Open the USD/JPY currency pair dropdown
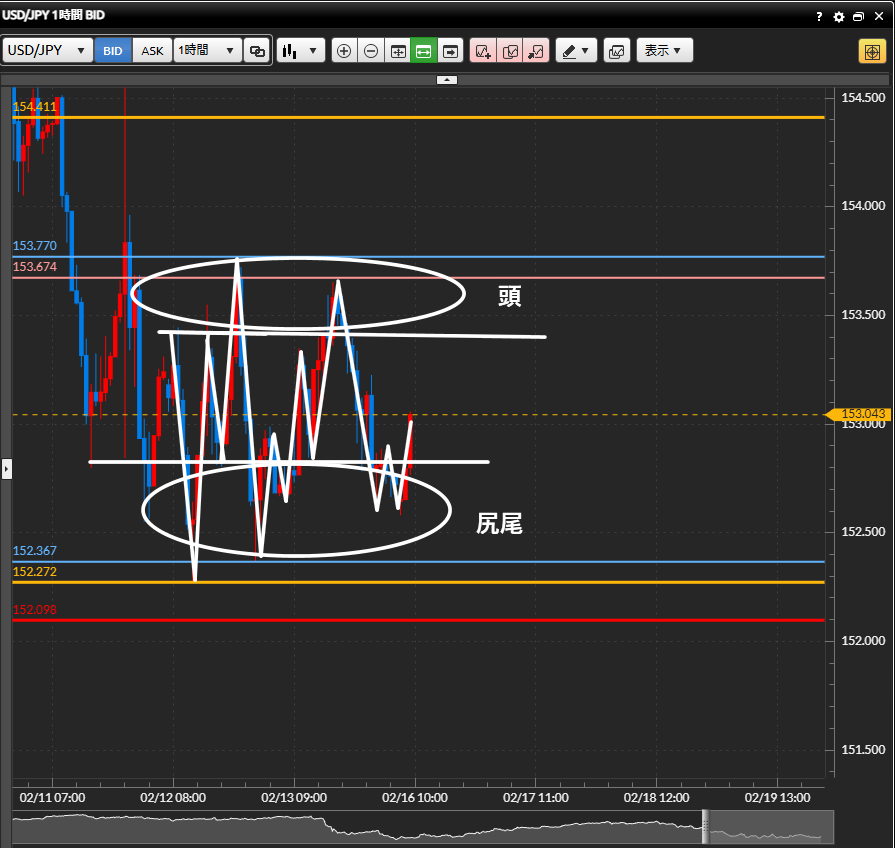 [x=47, y=51]
